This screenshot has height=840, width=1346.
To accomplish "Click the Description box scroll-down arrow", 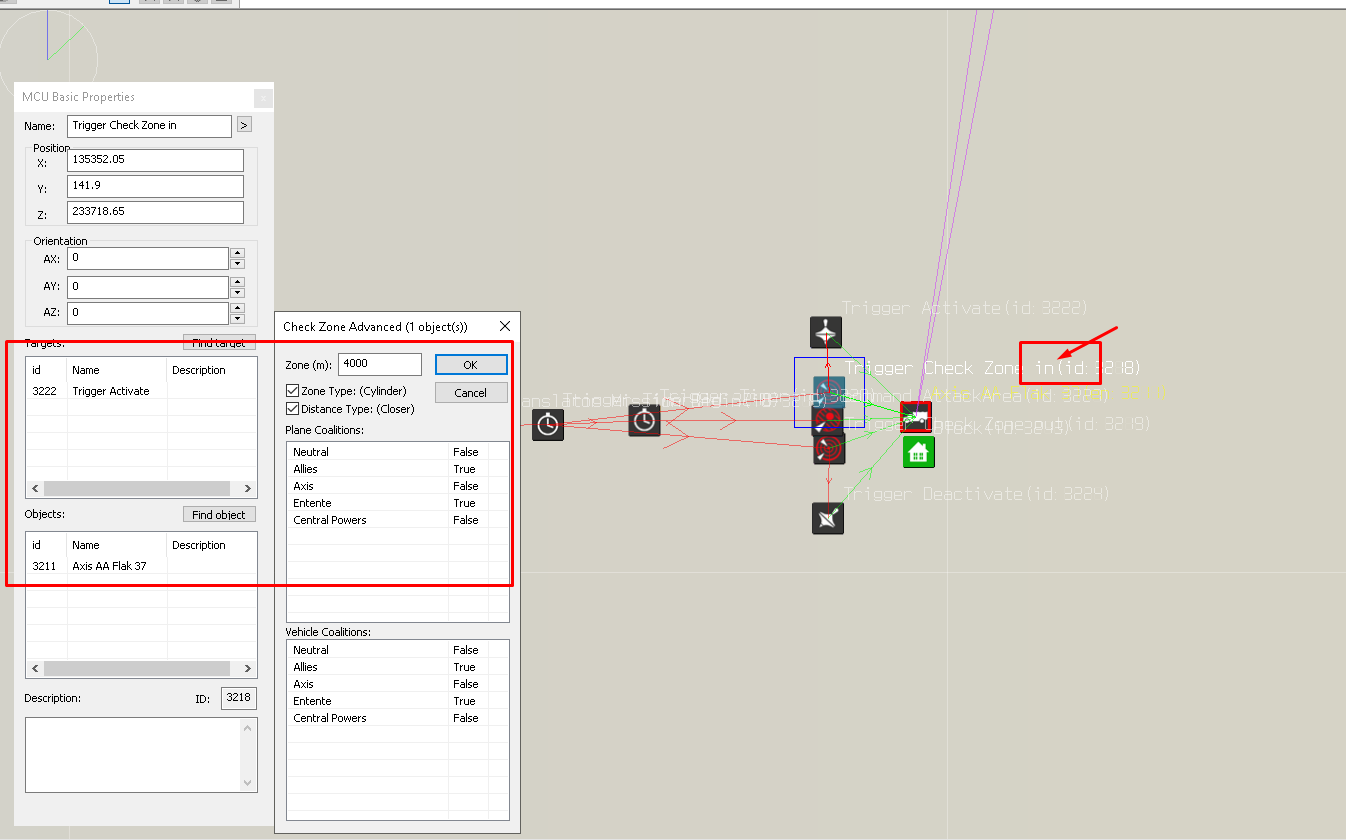I will (x=248, y=782).
